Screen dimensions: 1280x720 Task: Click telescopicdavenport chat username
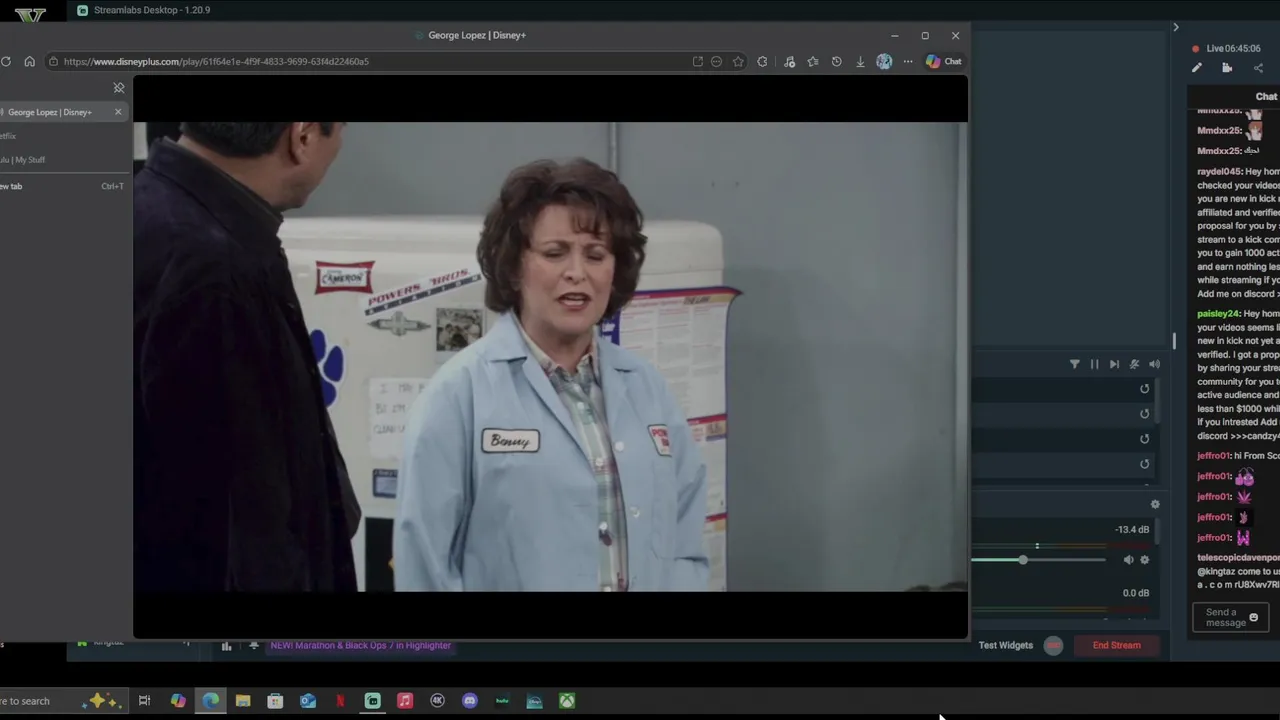click(1238, 557)
